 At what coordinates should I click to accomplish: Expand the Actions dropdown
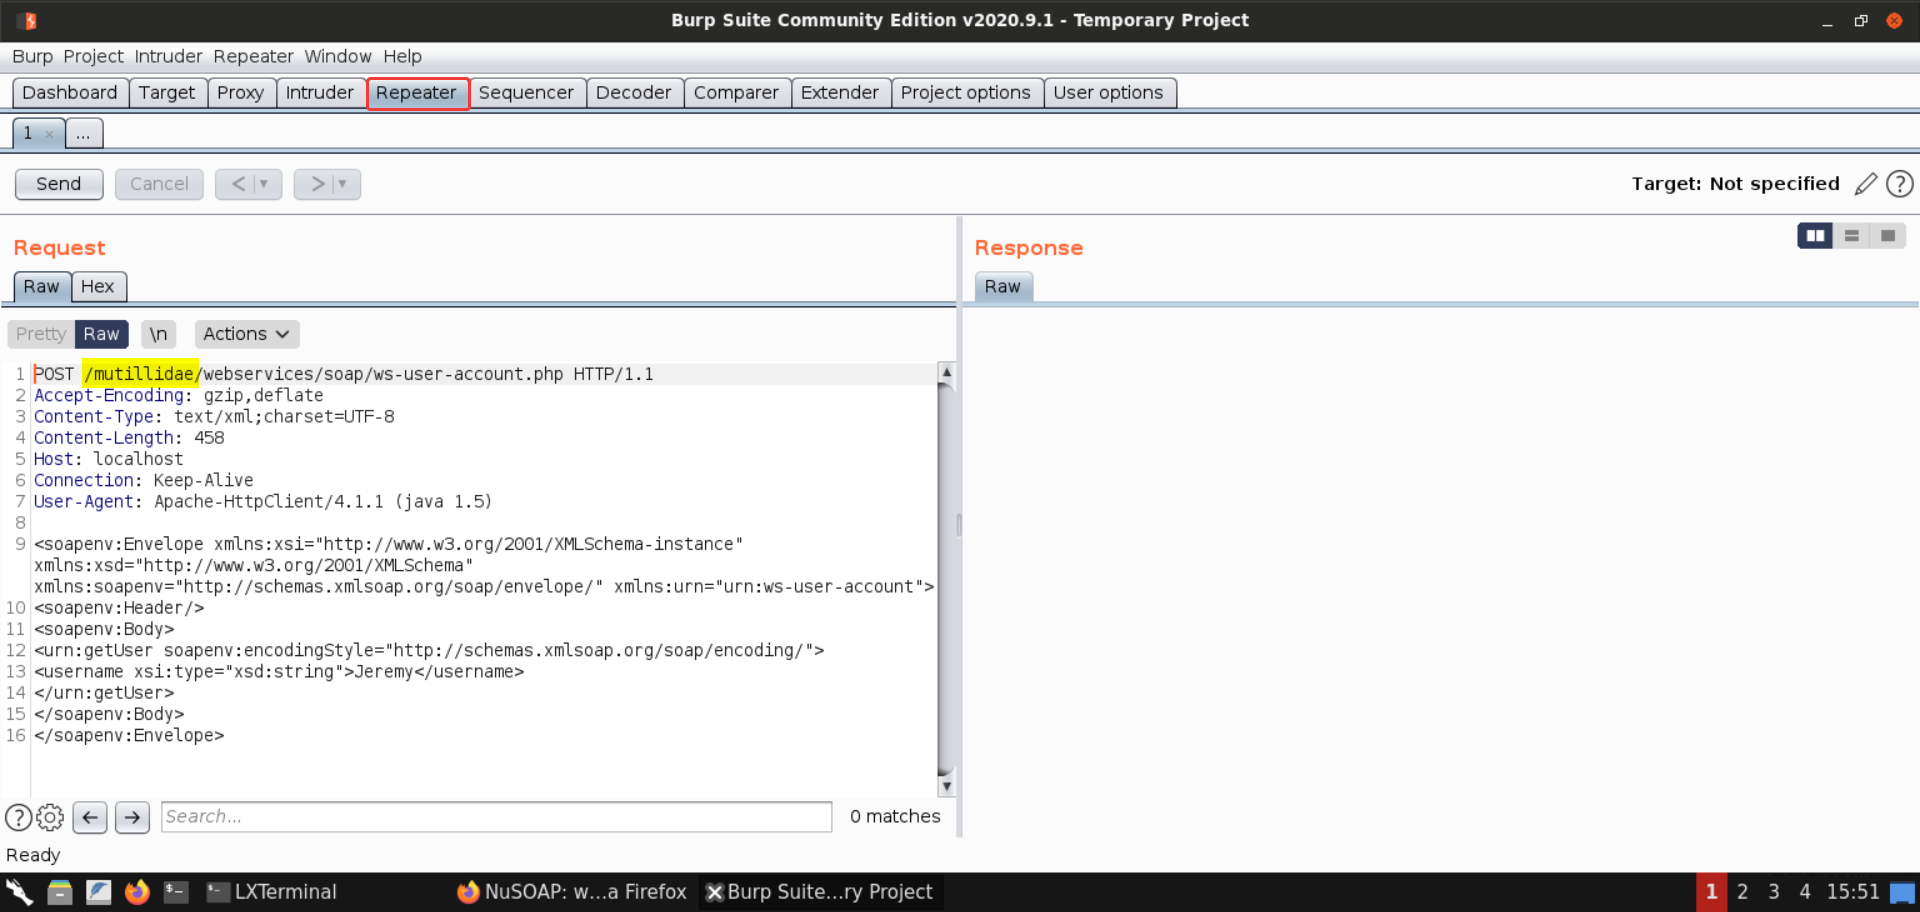coord(246,334)
